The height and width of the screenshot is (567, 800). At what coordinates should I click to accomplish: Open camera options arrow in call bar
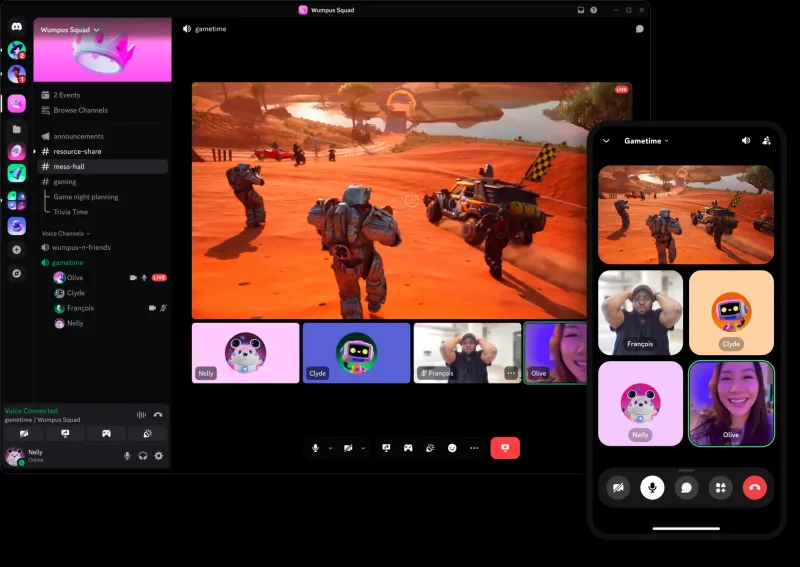(363, 448)
